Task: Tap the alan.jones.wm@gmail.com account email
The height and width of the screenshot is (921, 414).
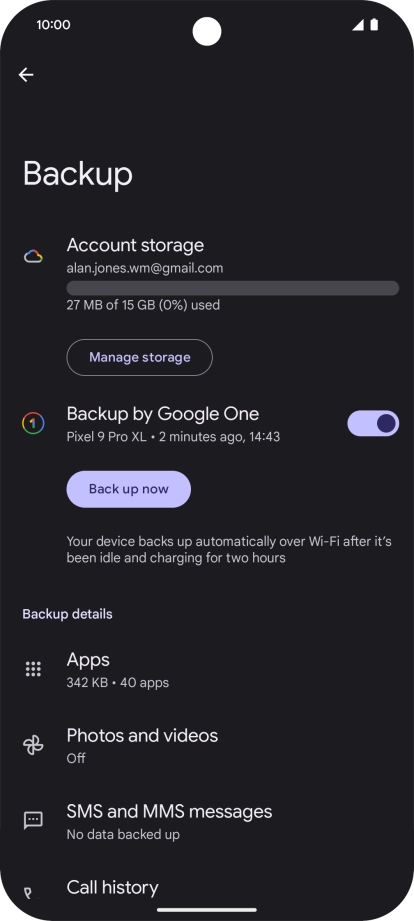Action: 145,268
